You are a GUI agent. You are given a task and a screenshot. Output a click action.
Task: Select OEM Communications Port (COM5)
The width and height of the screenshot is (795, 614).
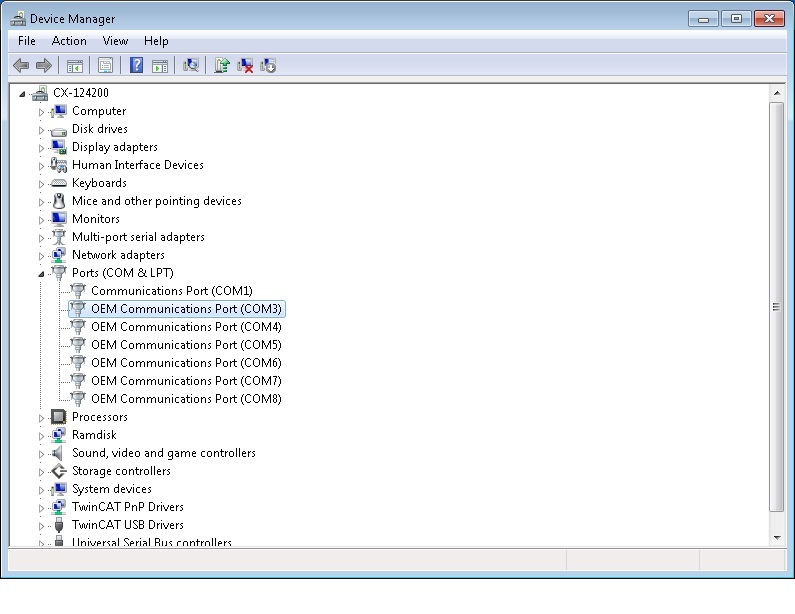[186, 345]
